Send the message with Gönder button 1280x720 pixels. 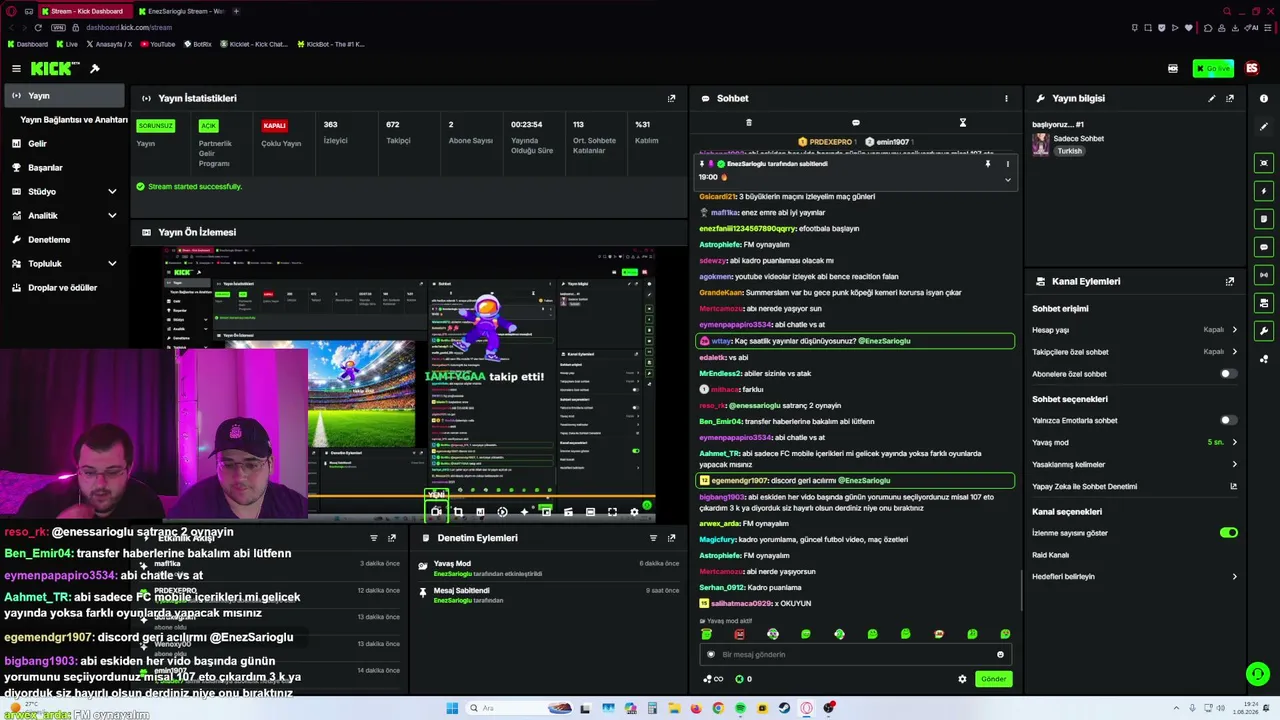993,679
